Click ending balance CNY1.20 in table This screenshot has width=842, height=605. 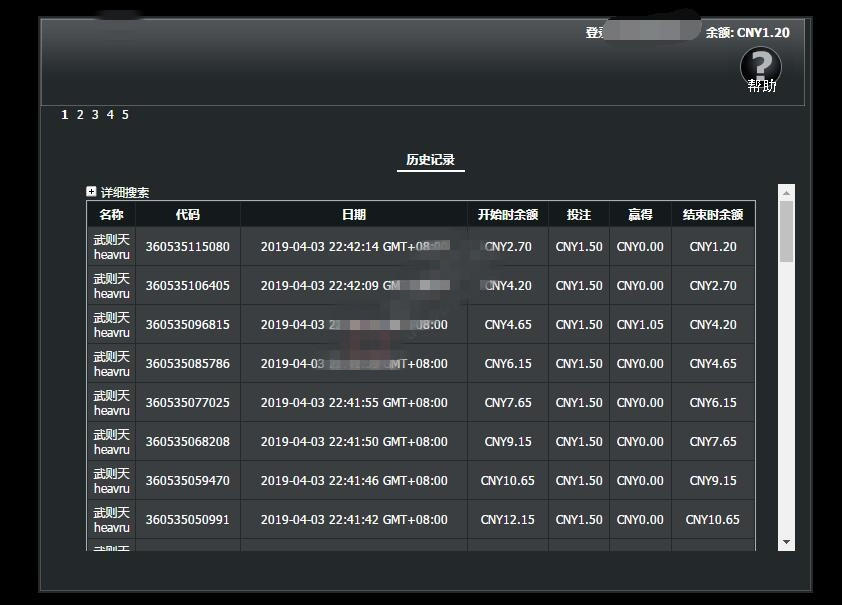pos(713,247)
